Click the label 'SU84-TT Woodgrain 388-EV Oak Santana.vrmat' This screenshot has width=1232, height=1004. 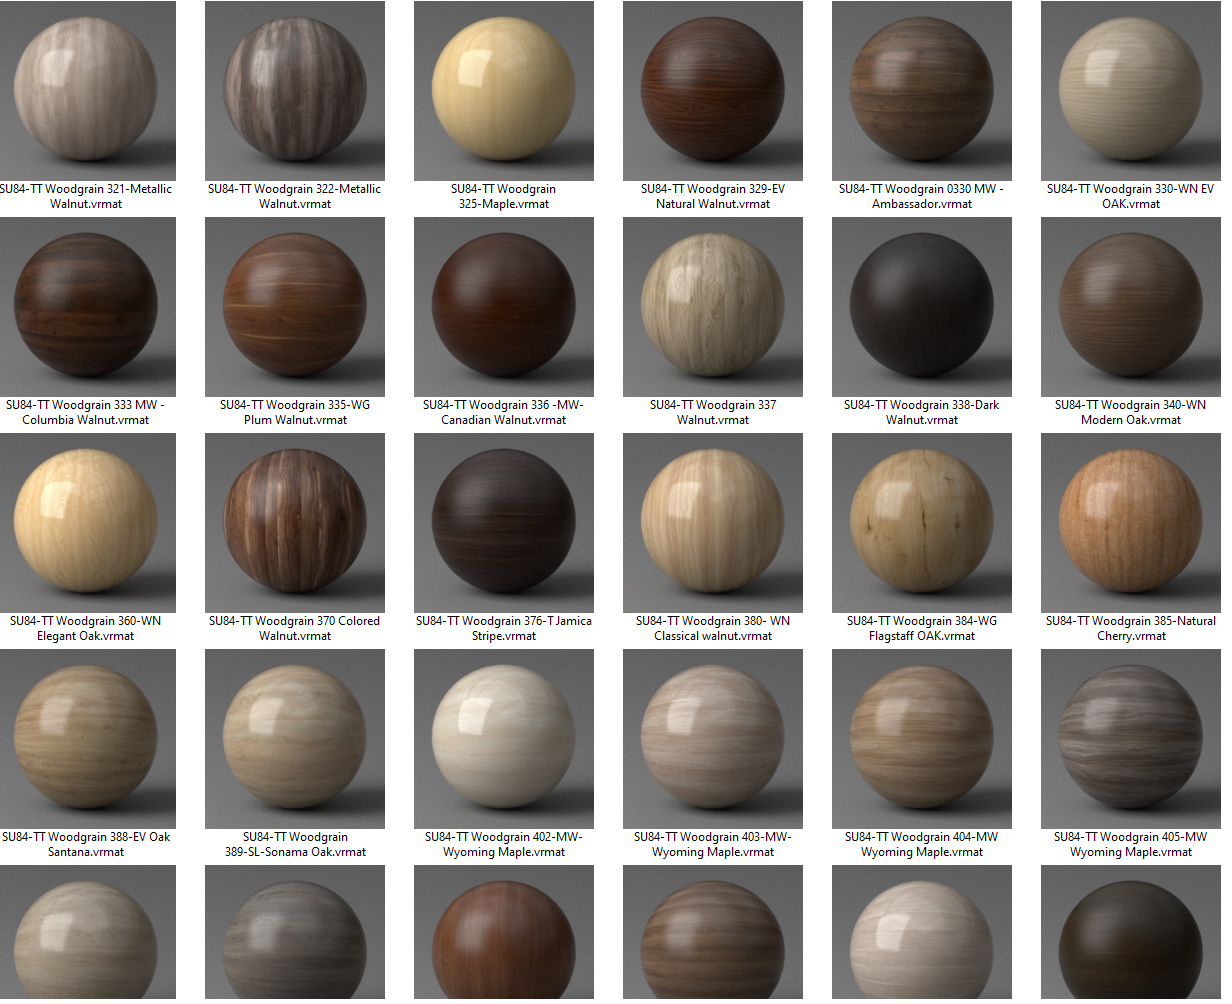point(86,844)
